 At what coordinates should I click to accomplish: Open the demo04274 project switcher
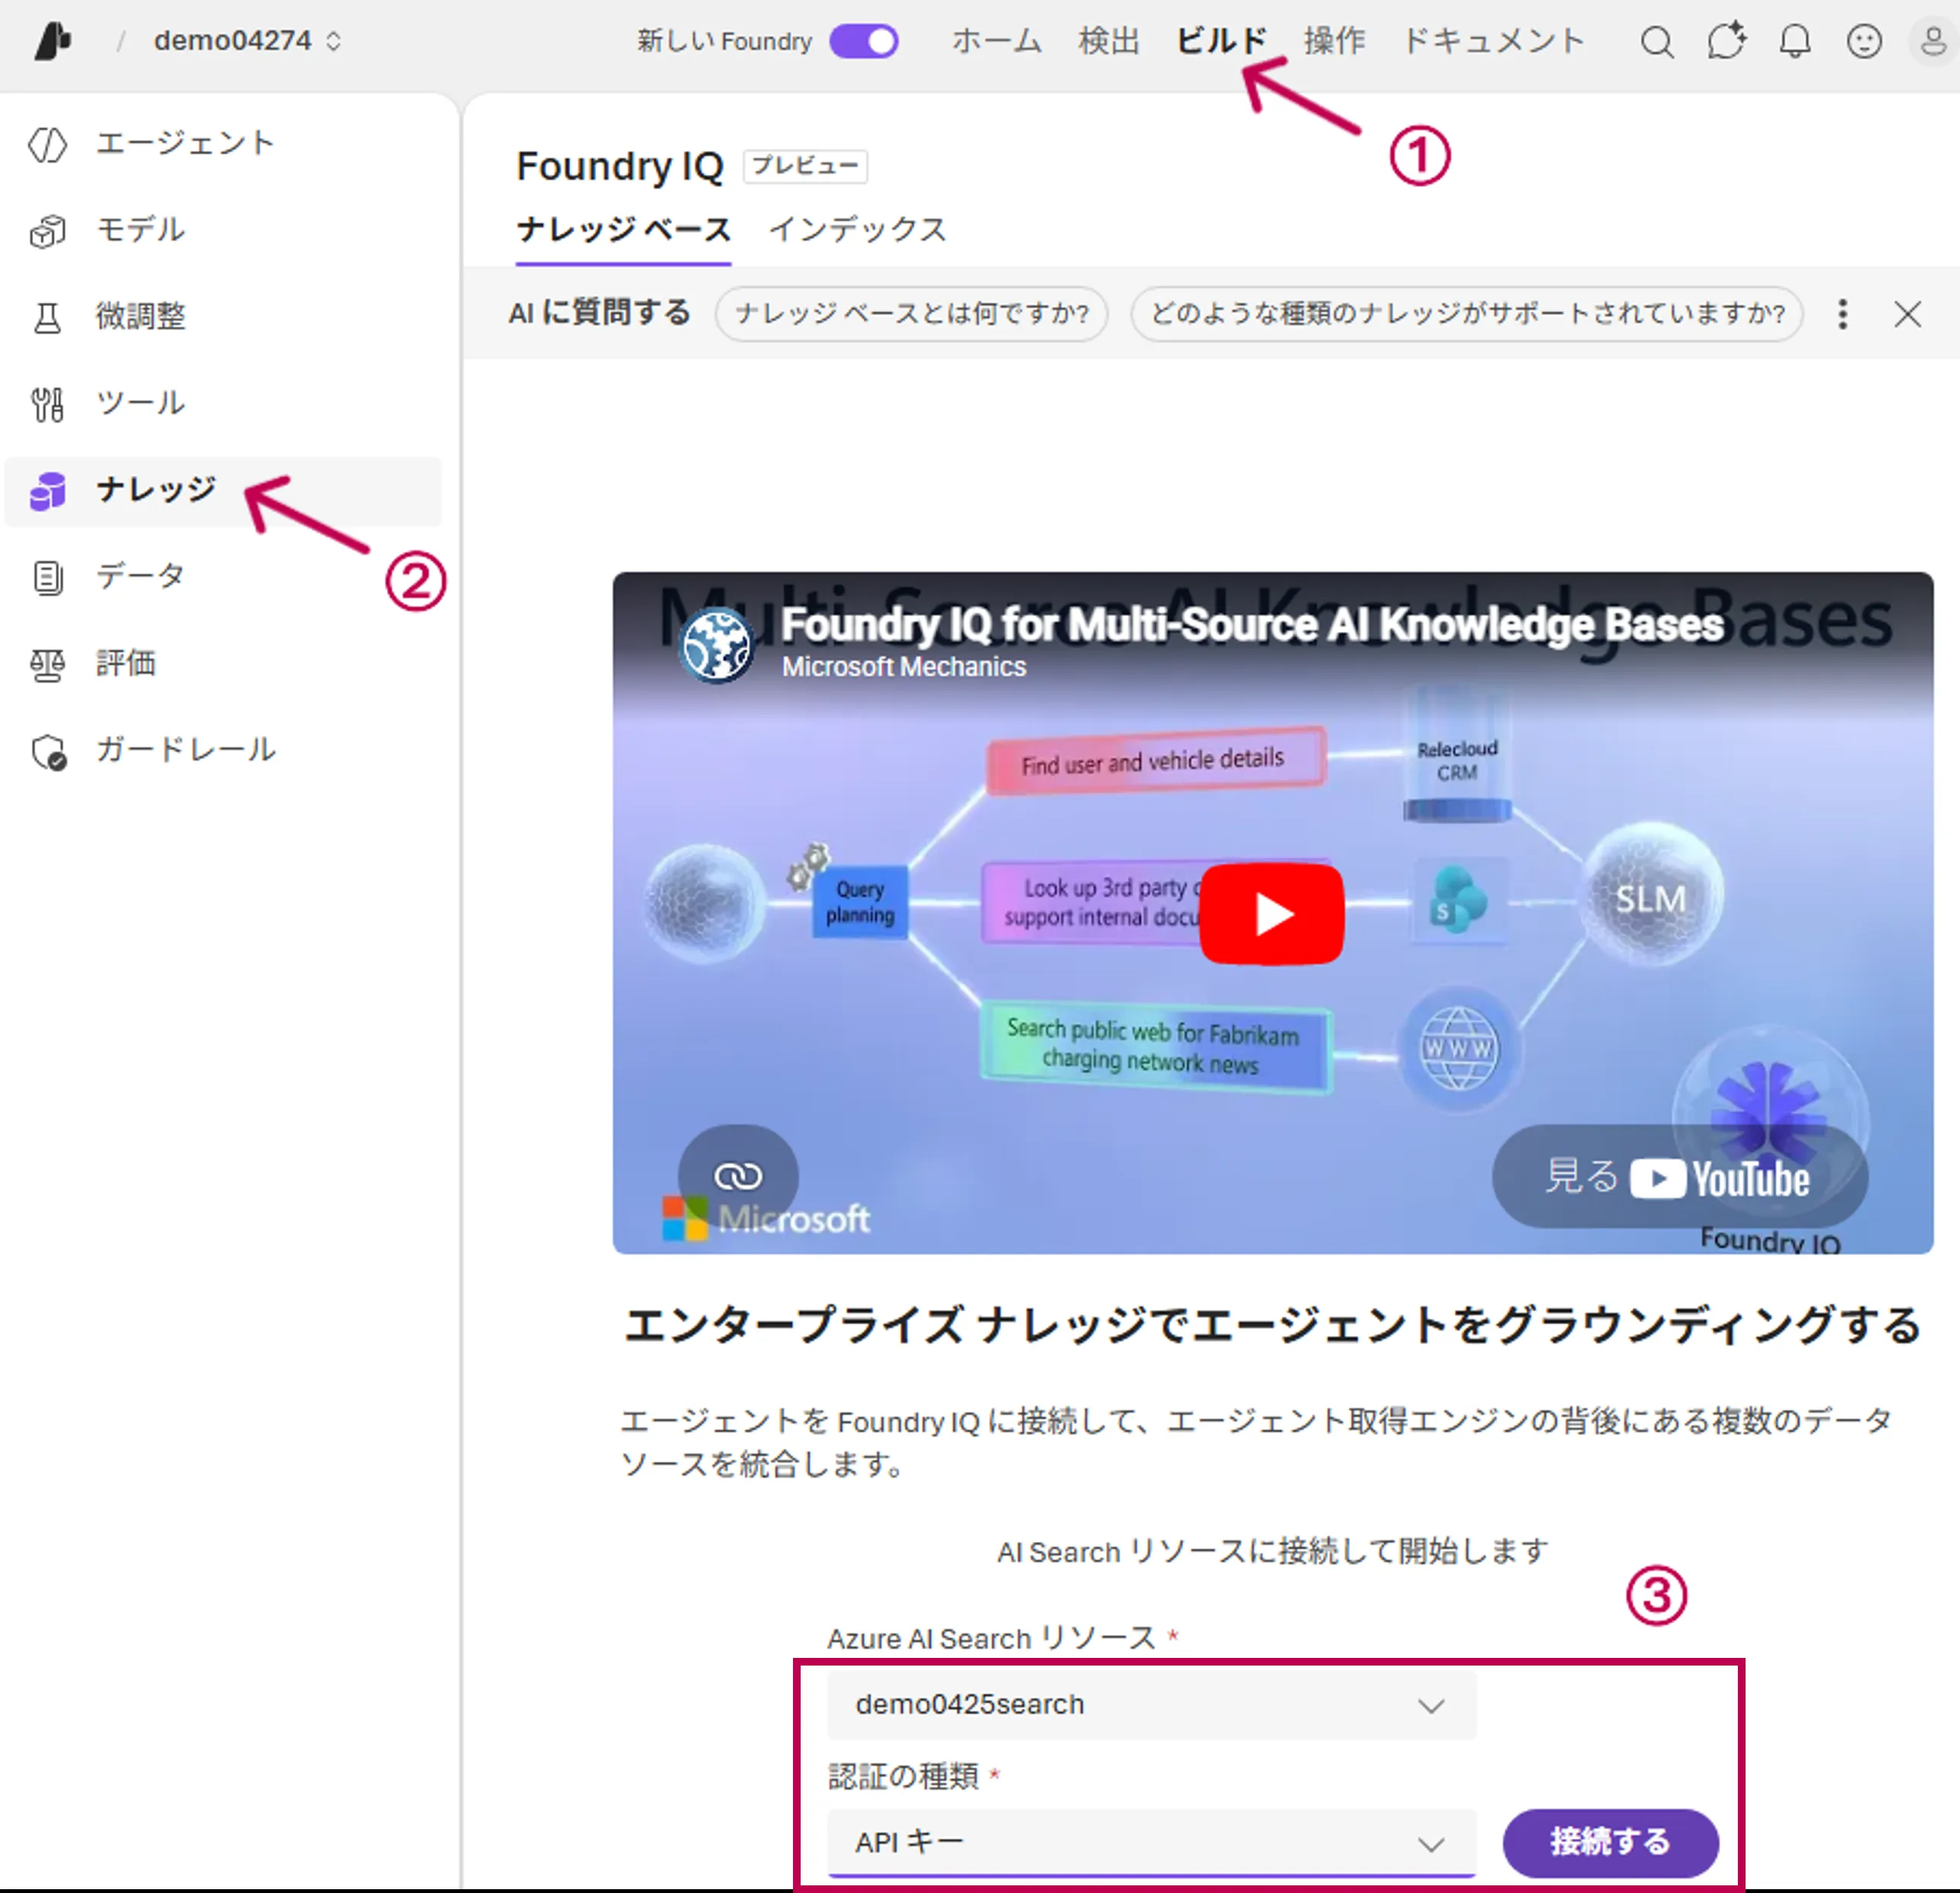pyautogui.click(x=247, y=41)
